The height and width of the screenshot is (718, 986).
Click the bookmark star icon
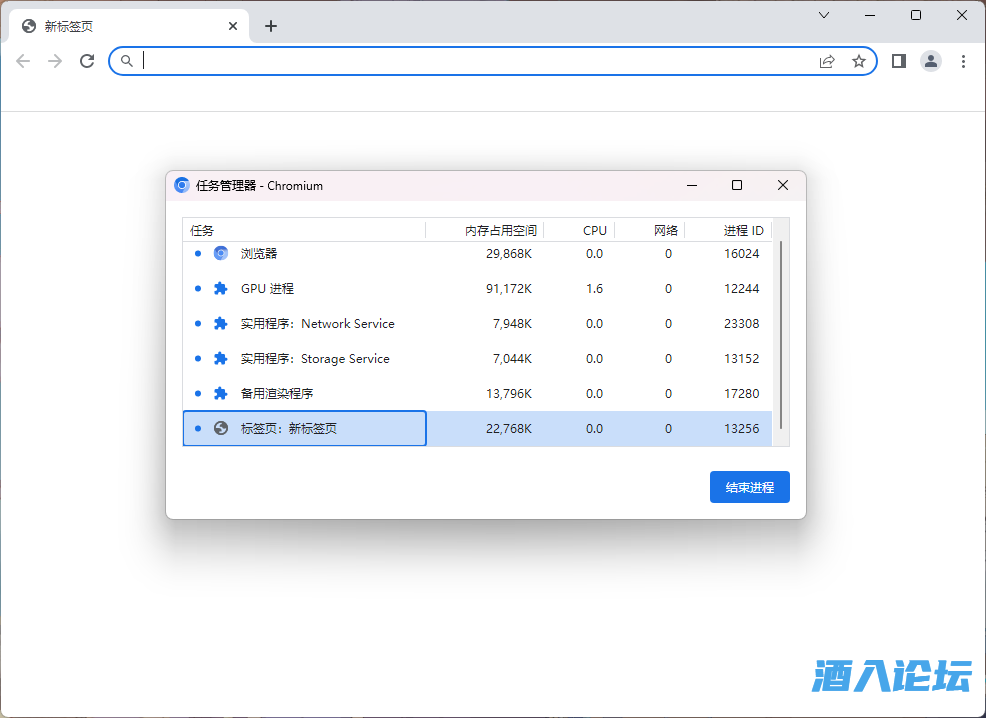coord(858,61)
